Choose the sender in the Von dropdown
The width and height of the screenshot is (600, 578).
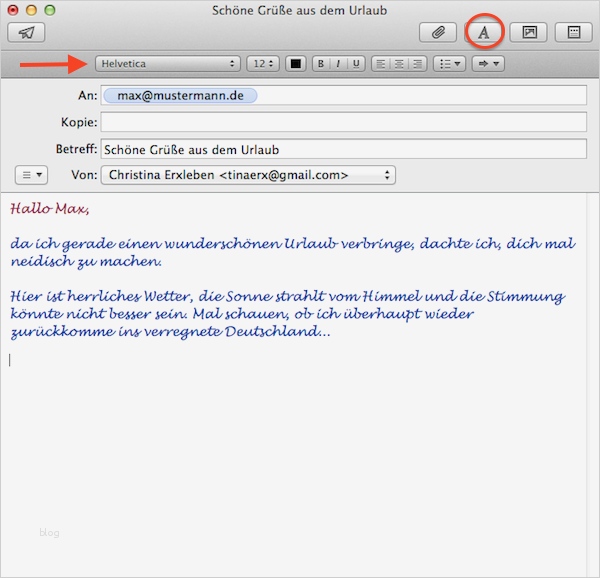click(248, 175)
